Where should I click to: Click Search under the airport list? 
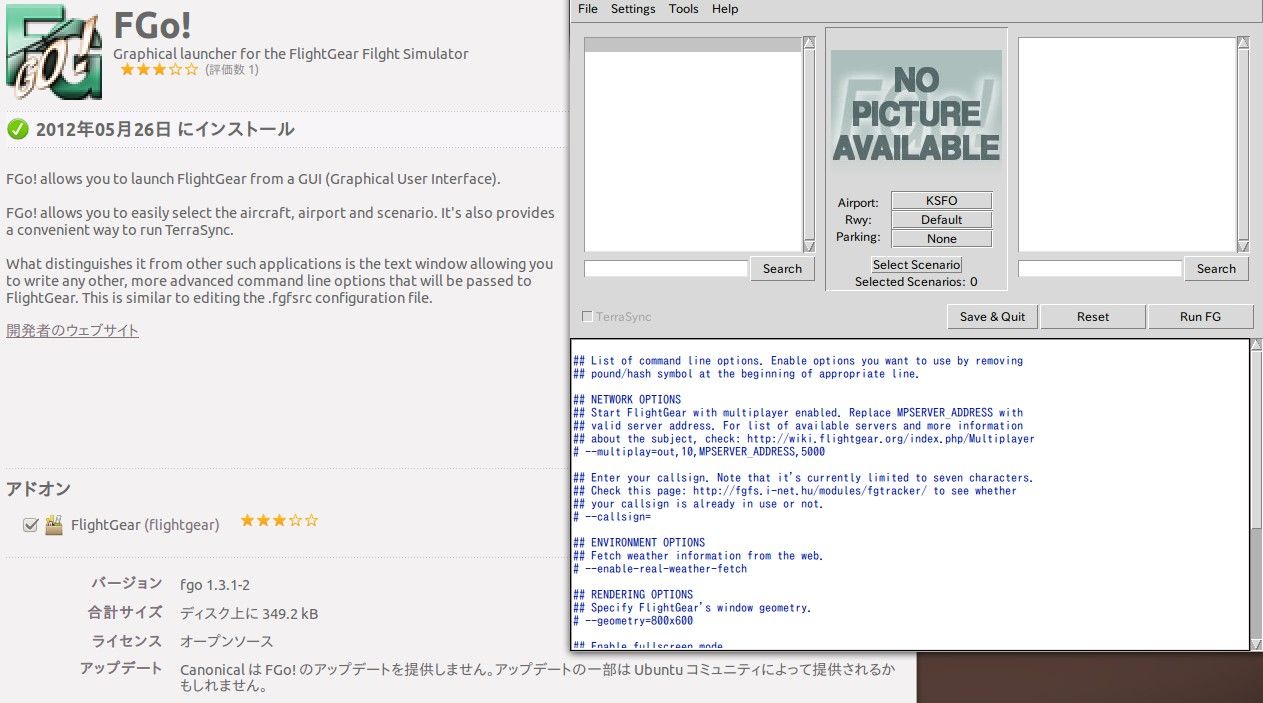click(1216, 269)
